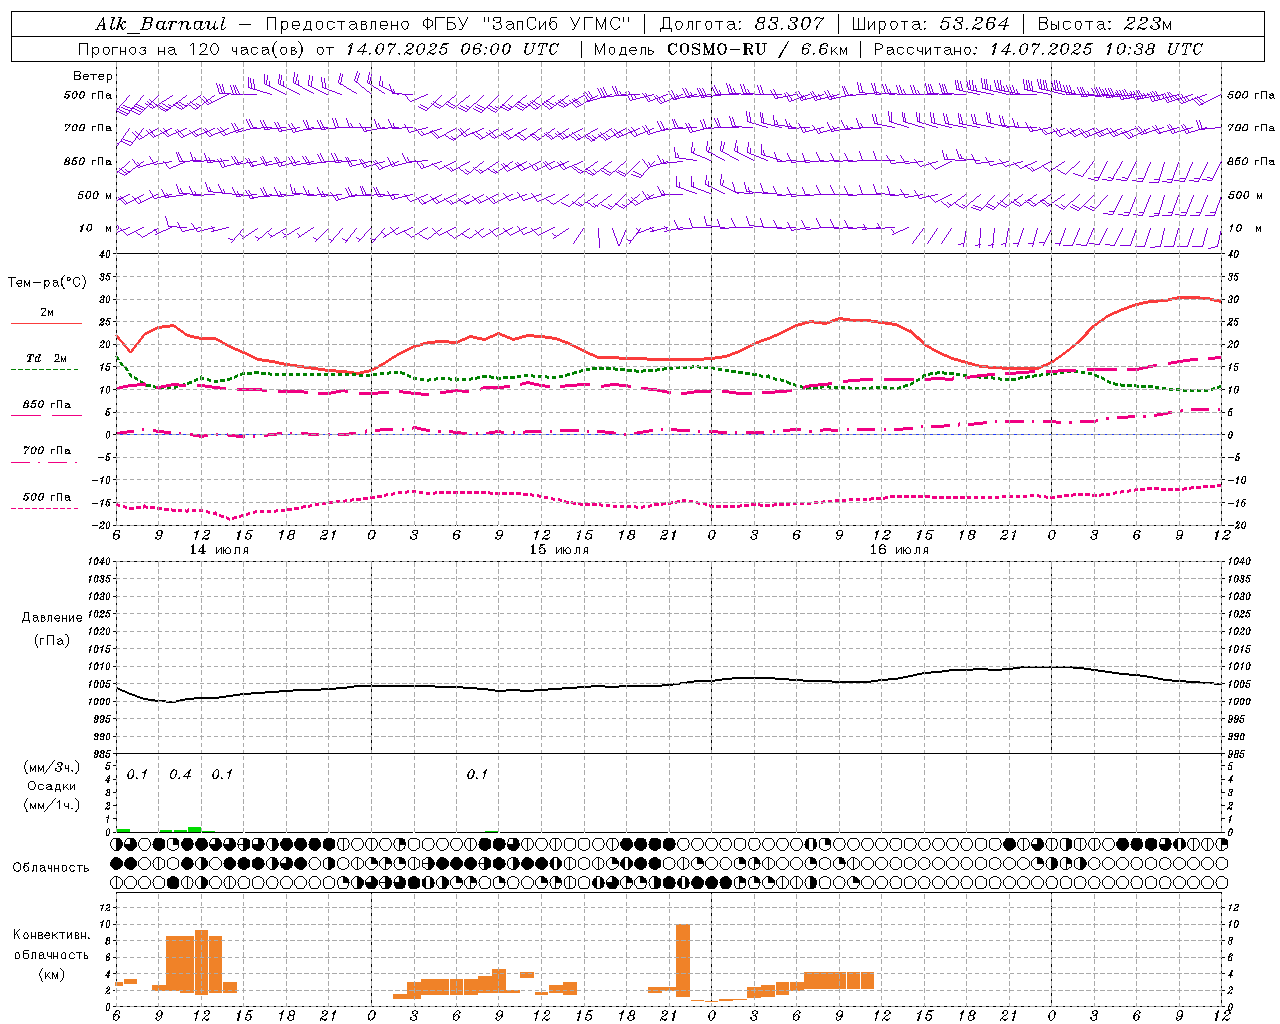
Task: Click the Alk_Barnaul station title
Action: (x=160, y=25)
